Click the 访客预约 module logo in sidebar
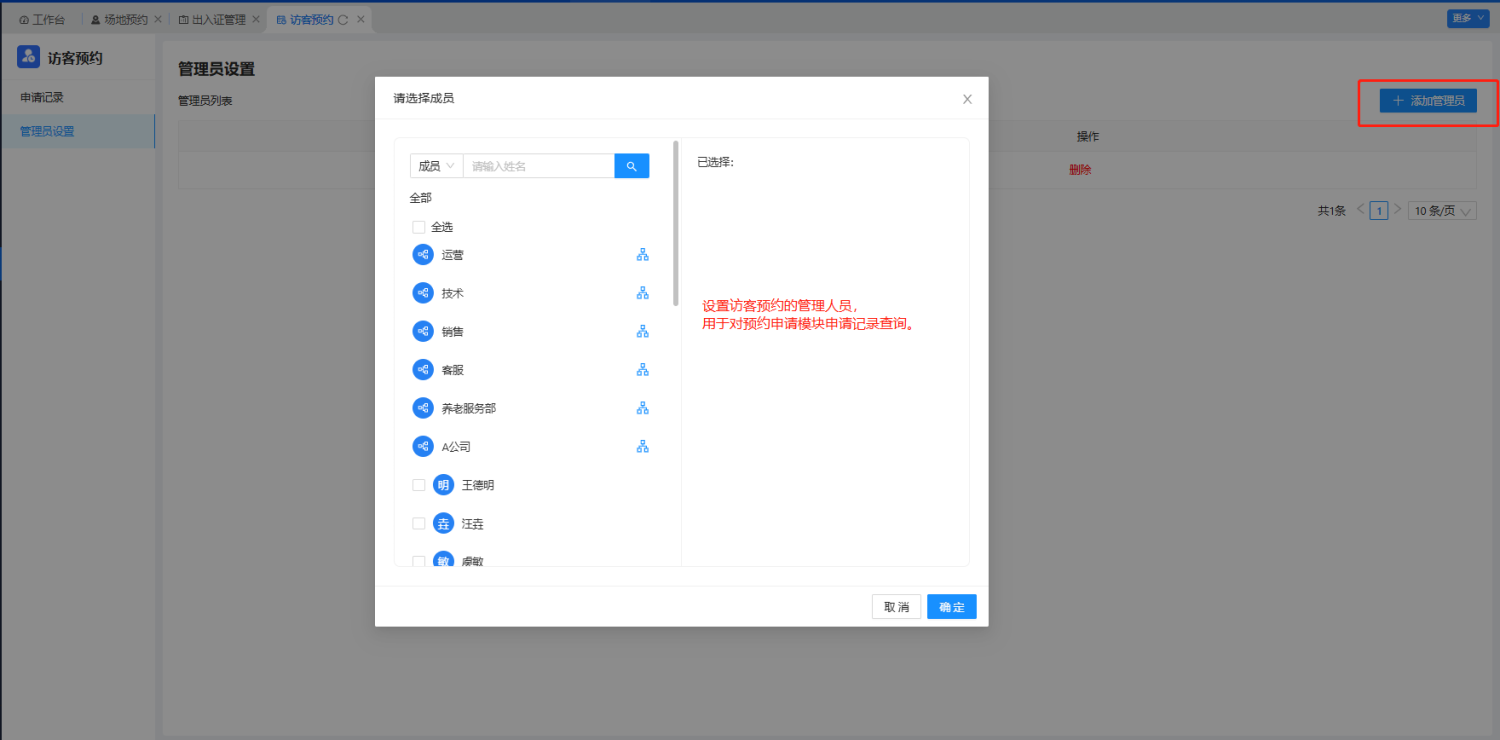Screen dimensions: 1500x740 click(29, 57)
